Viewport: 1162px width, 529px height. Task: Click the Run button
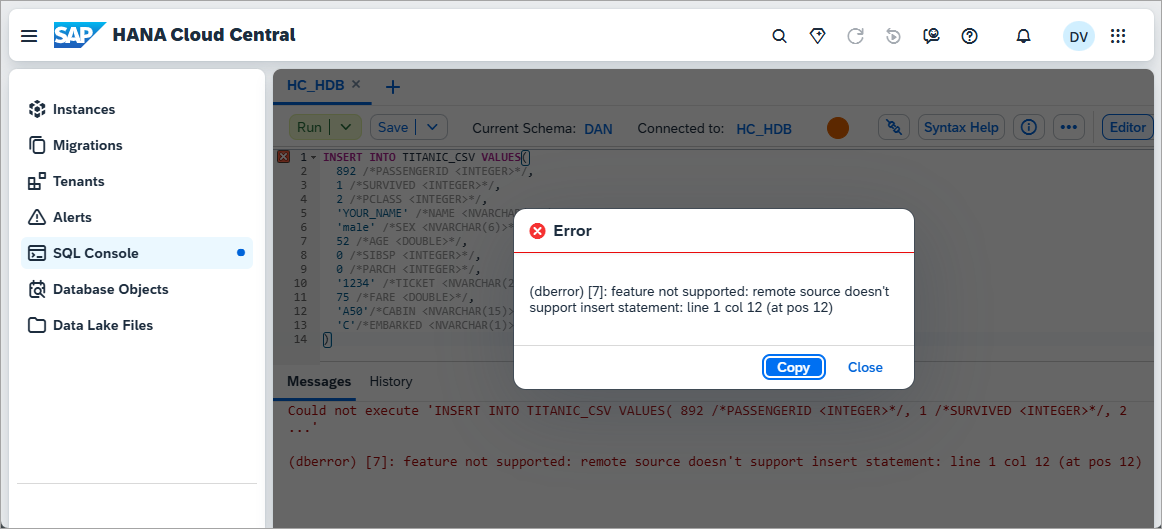click(x=309, y=127)
